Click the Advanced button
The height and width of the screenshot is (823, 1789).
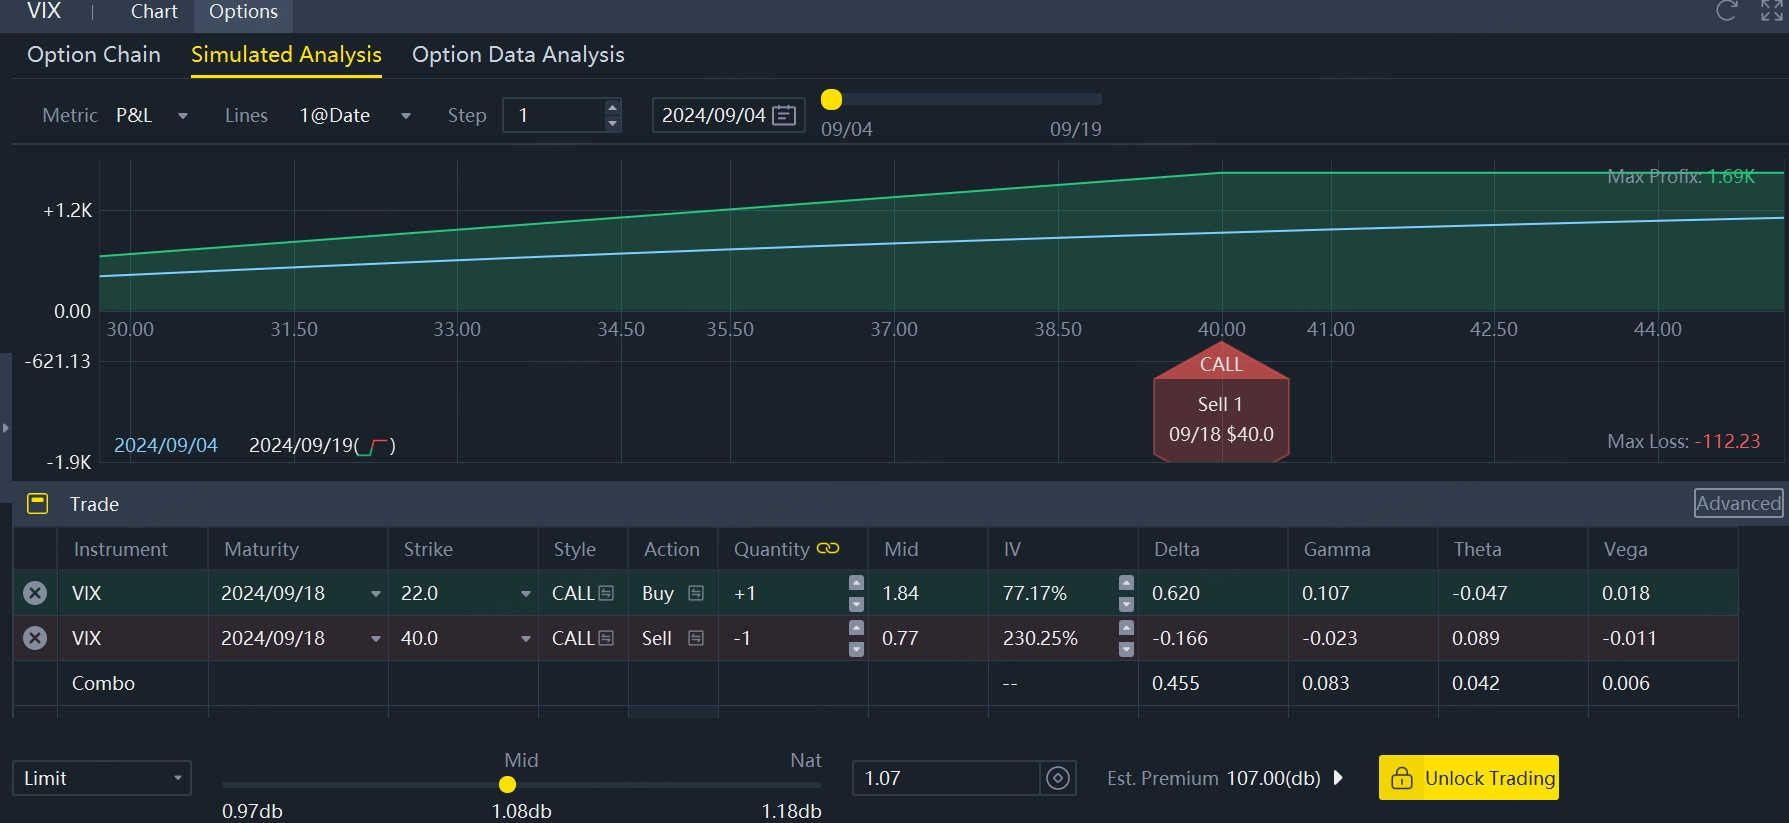pos(1738,503)
